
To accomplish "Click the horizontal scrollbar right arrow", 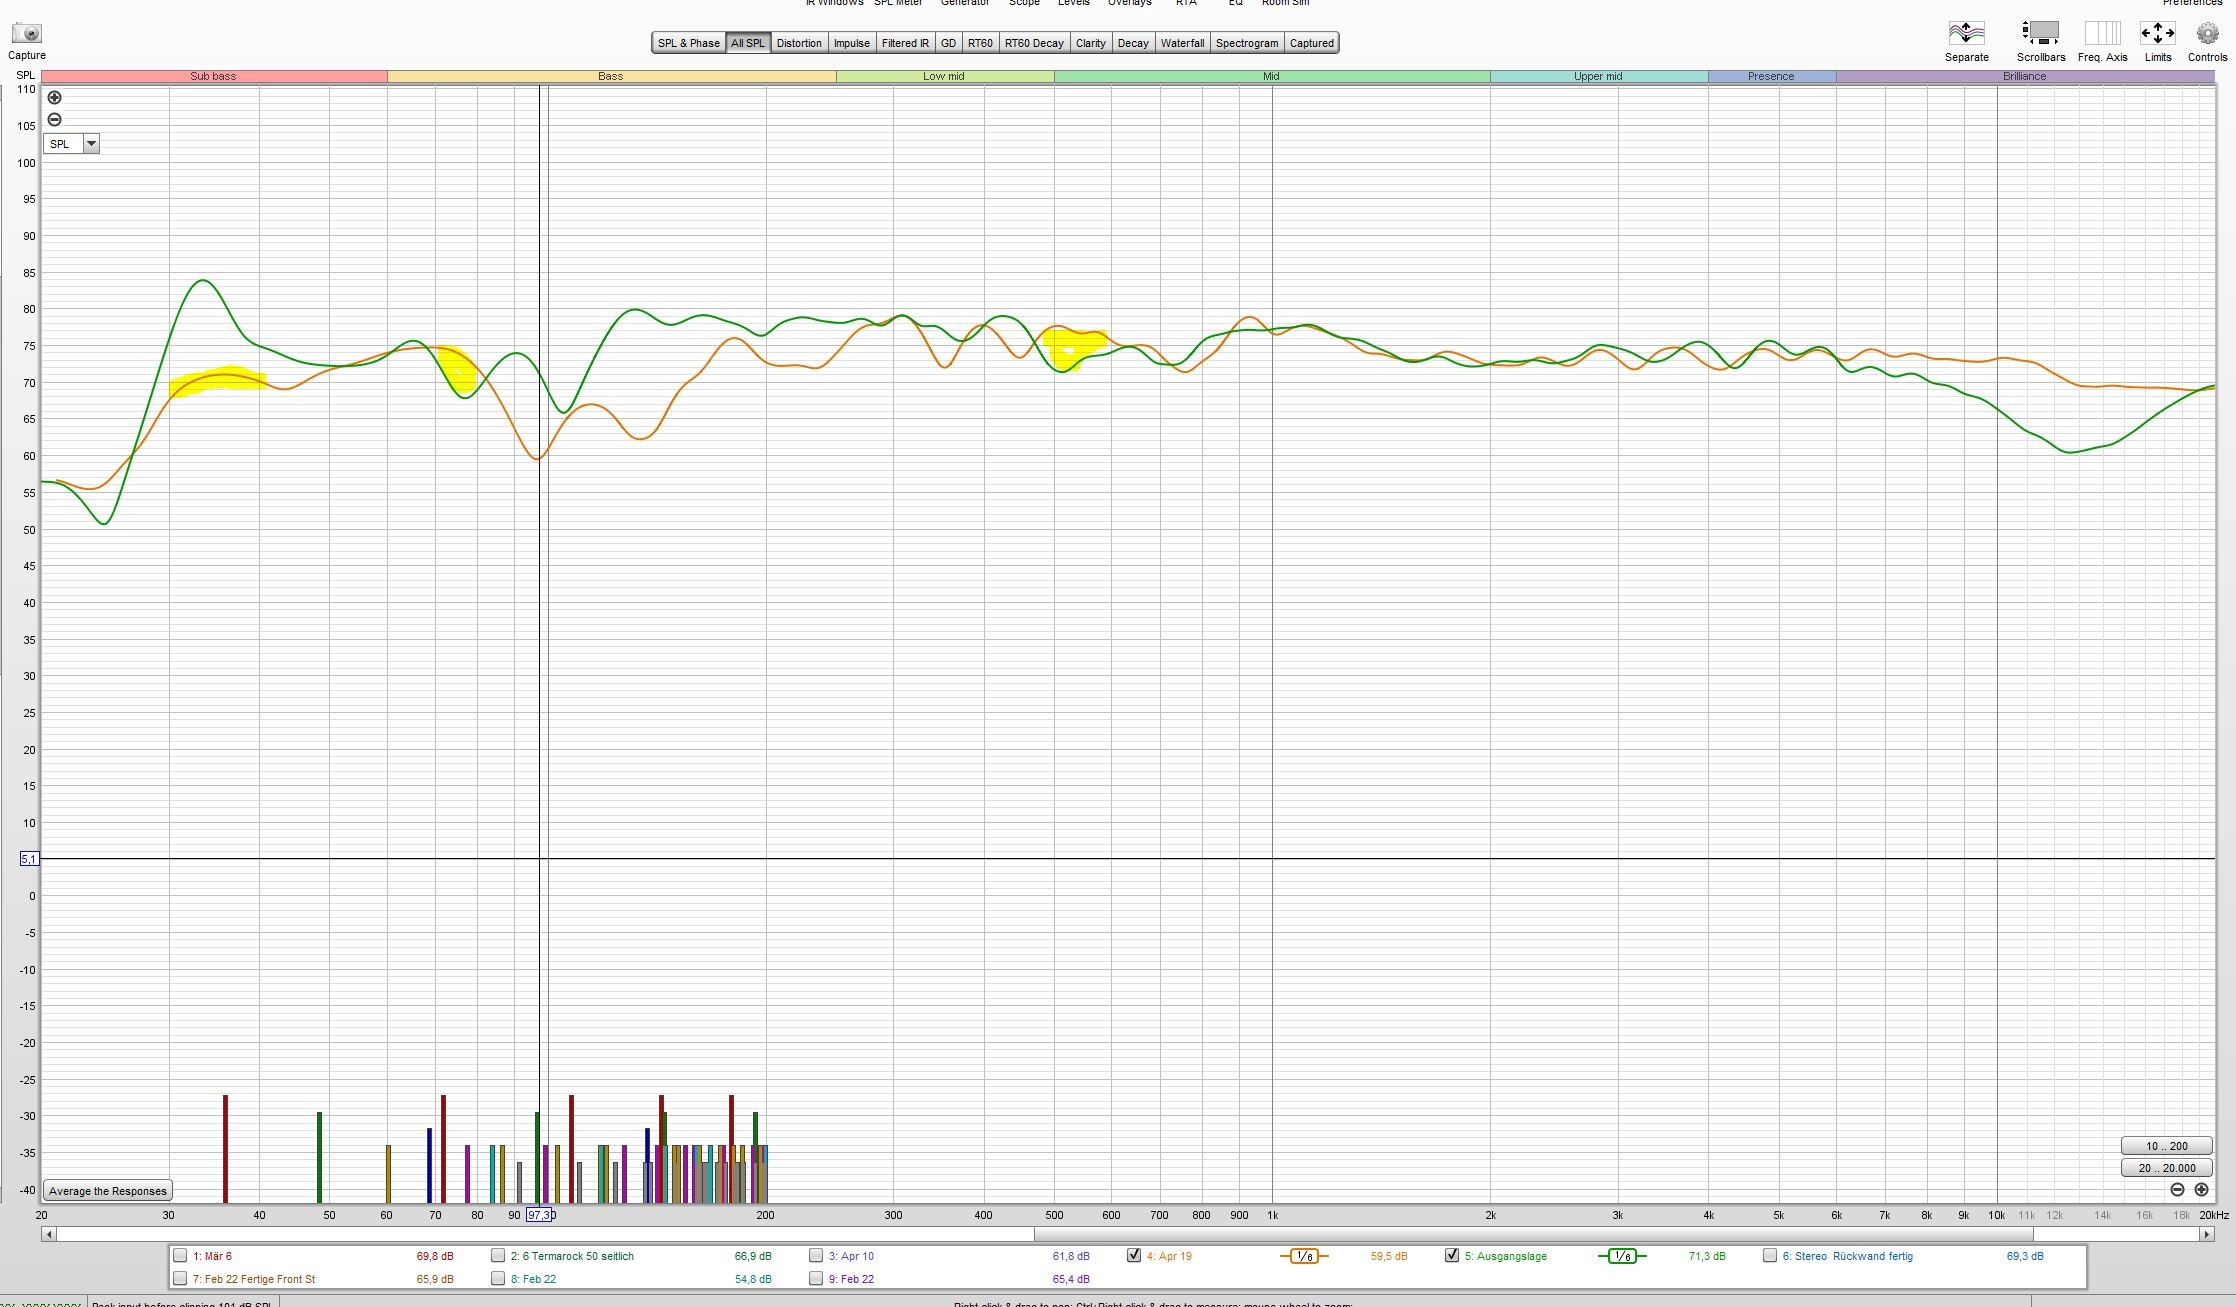I will click(2206, 1235).
